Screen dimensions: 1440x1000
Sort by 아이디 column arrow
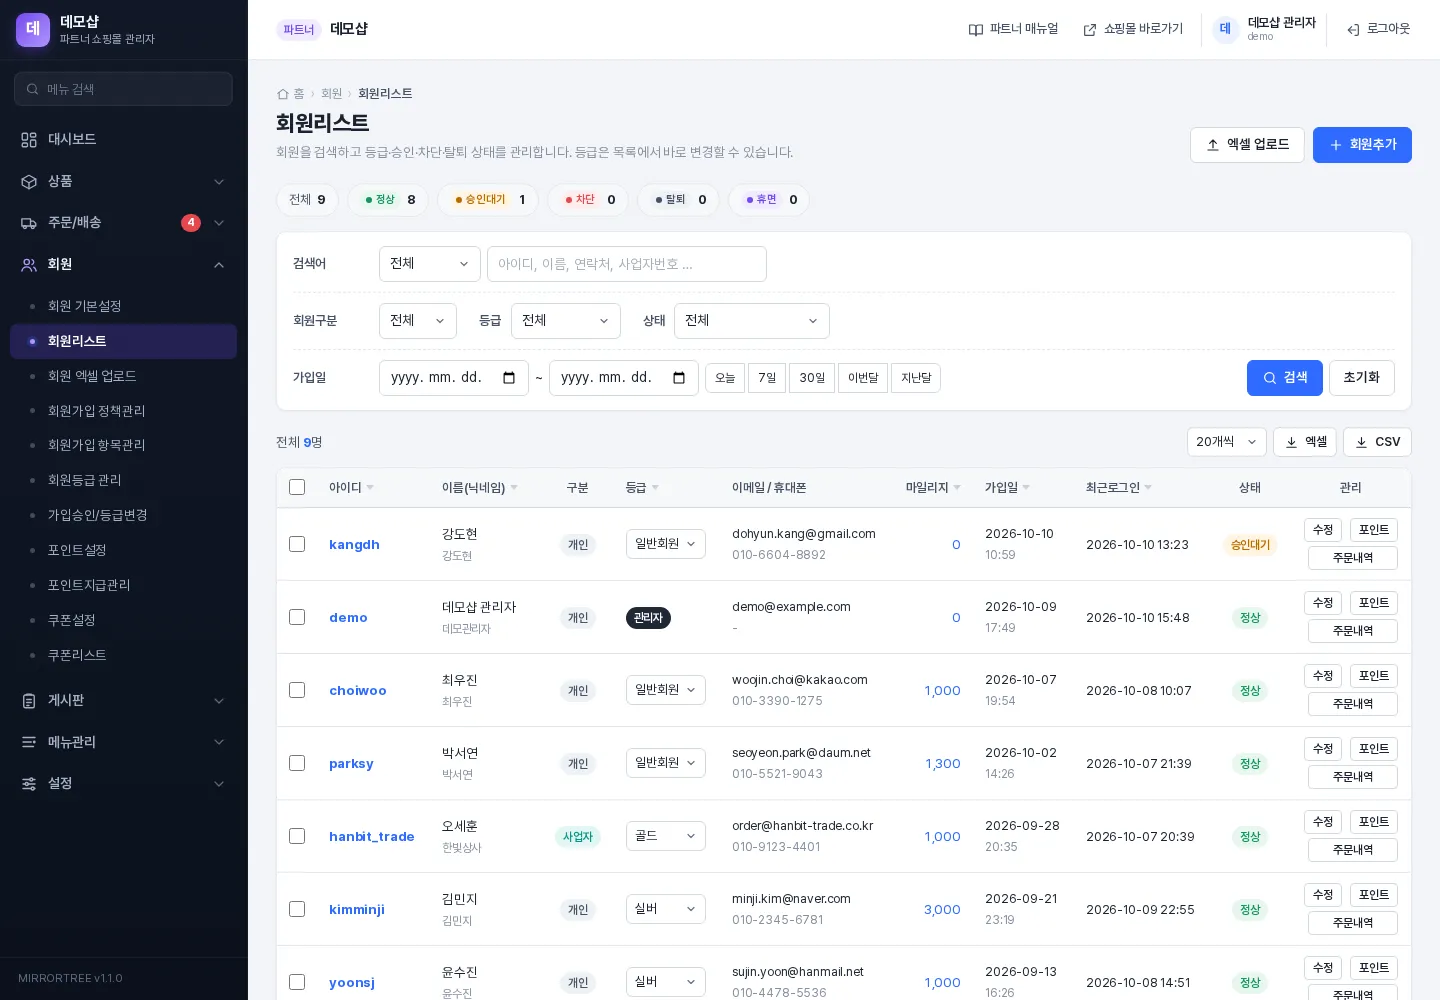[370, 488]
